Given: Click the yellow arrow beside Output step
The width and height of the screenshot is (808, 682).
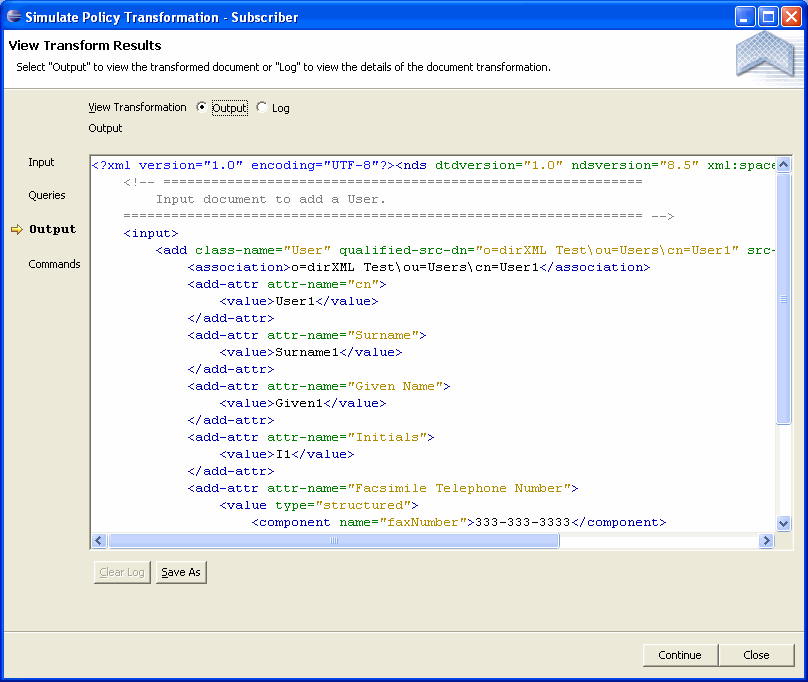Looking at the screenshot, I should coord(16,229).
